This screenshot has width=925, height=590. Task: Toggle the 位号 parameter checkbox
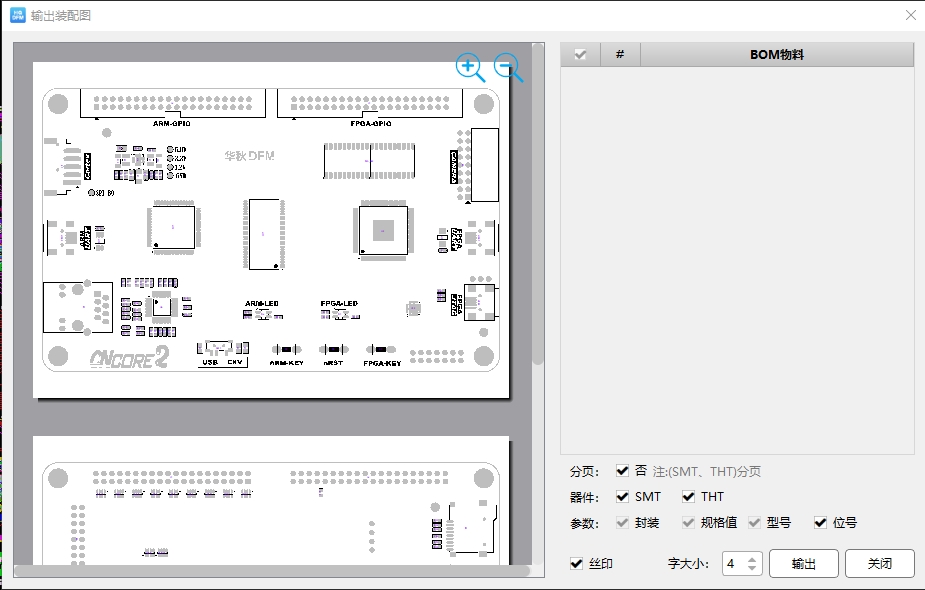[821, 523]
